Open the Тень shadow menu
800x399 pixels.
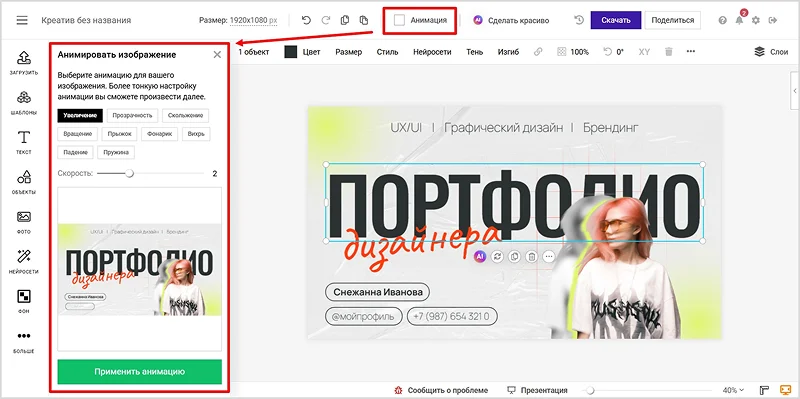coord(474,52)
